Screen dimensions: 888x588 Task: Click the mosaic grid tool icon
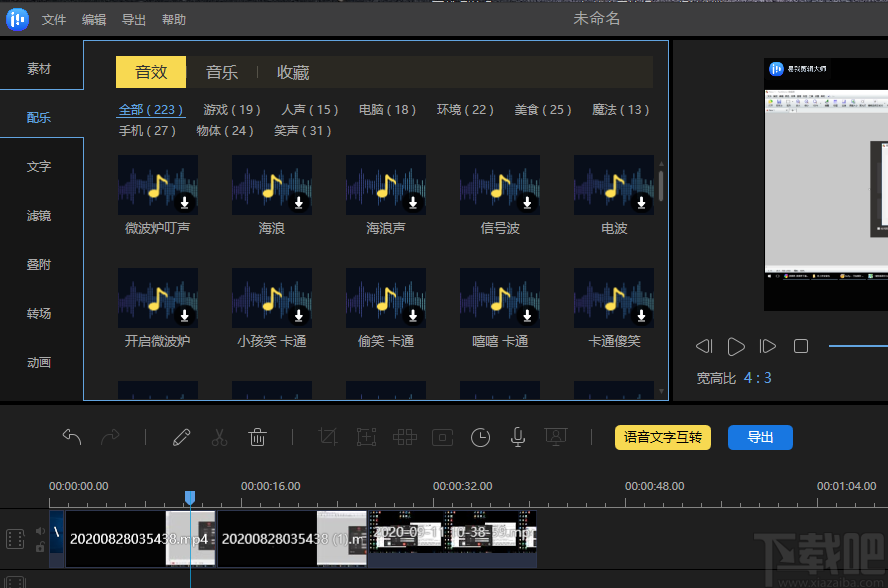(x=404, y=437)
